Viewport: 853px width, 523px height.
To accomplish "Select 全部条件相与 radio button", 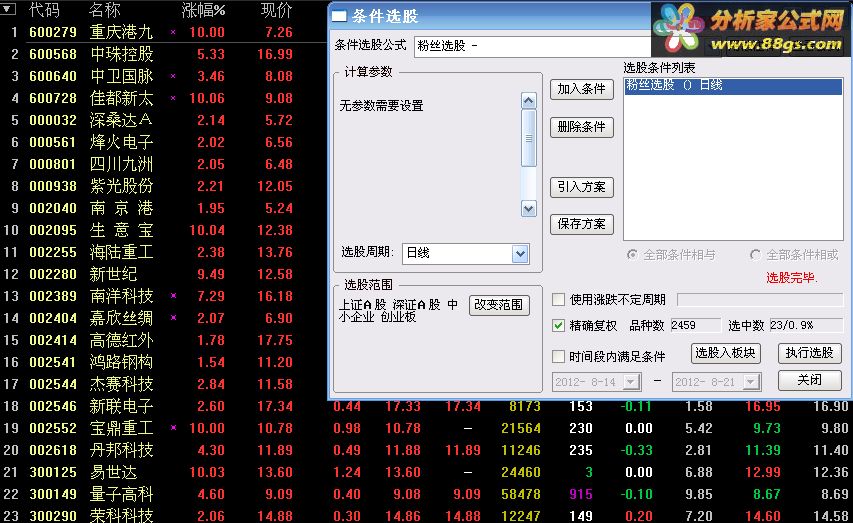I will pyautogui.click(x=632, y=255).
